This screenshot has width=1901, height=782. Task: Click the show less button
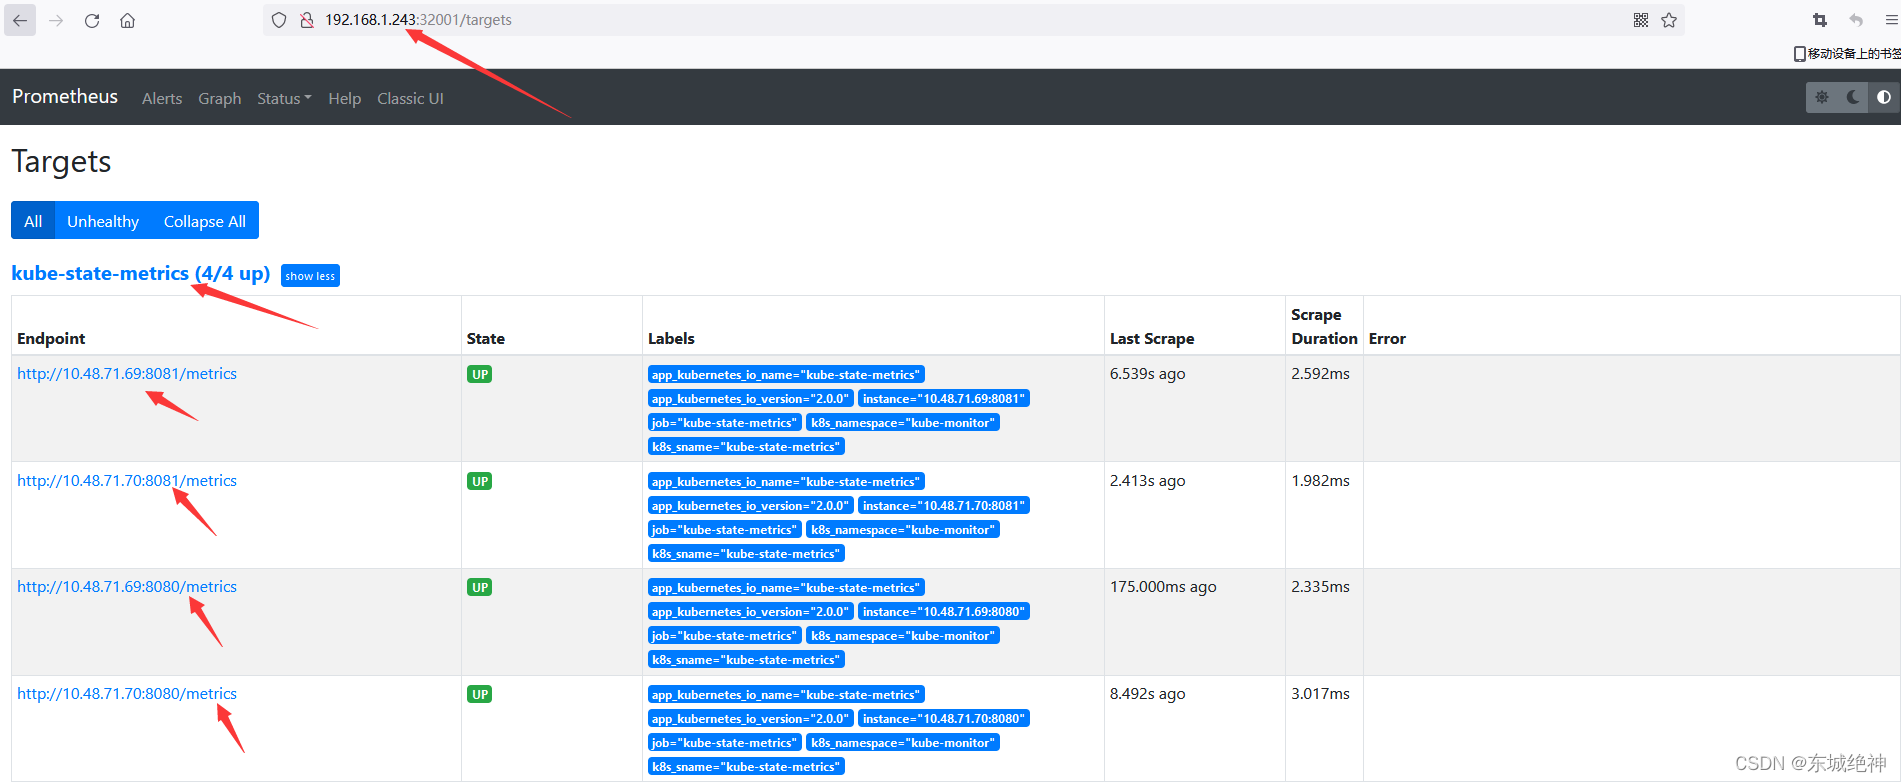click(310, 276)
